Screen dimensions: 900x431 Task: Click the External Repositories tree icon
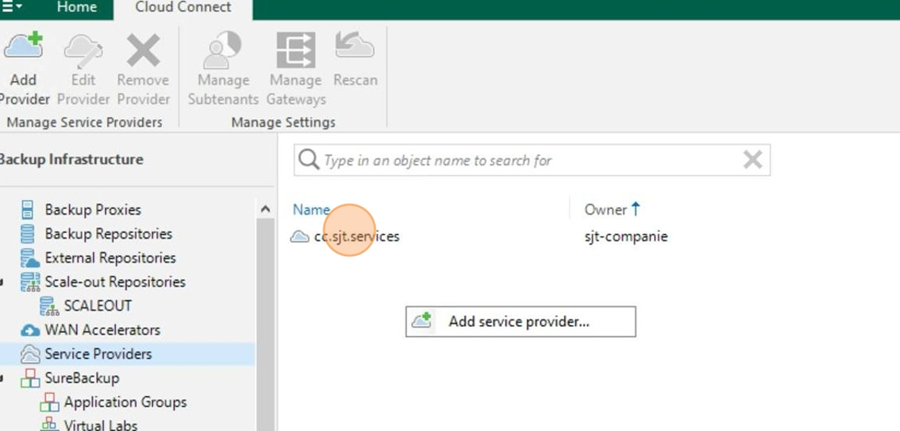pos(29,258)
